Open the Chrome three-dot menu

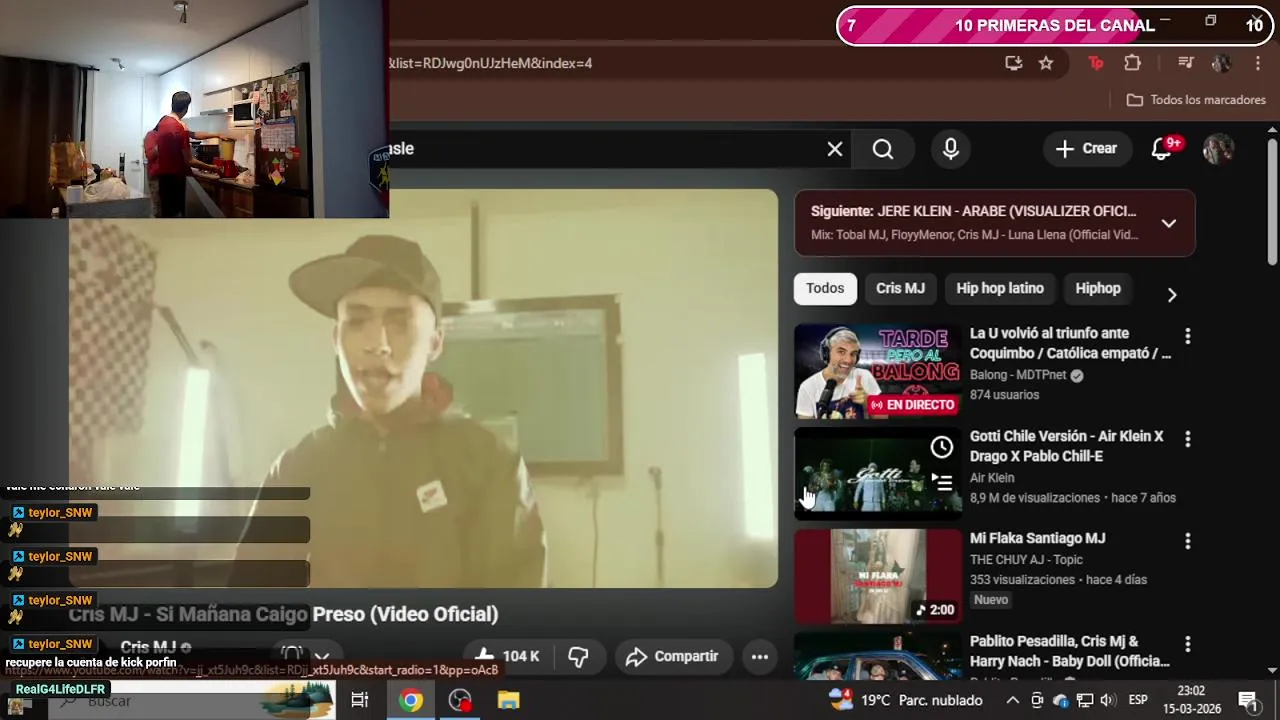pyautogui.click(x=1258, y=63)
